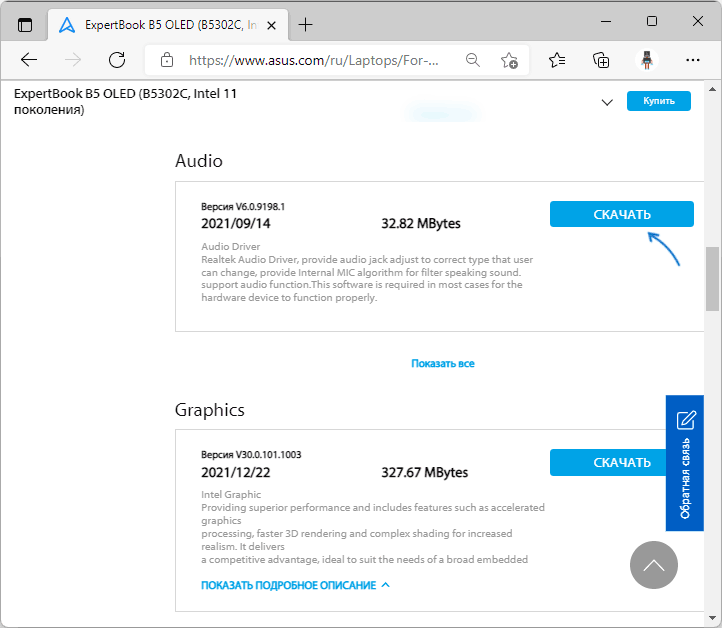Image resolution: width=722 pixels, height=628 pixels.
Task: Select the ExpertBook B5 OLED browser tab
Action: 168,25
